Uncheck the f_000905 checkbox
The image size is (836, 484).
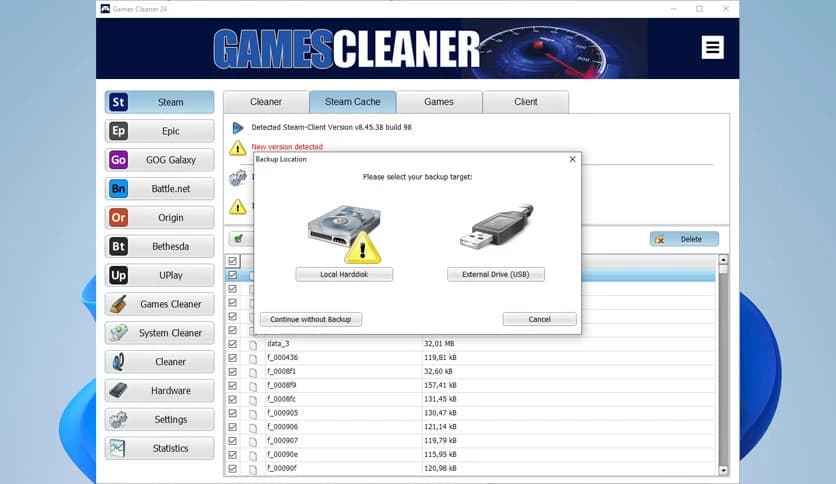pyautogui.click(x=232, y=413)
